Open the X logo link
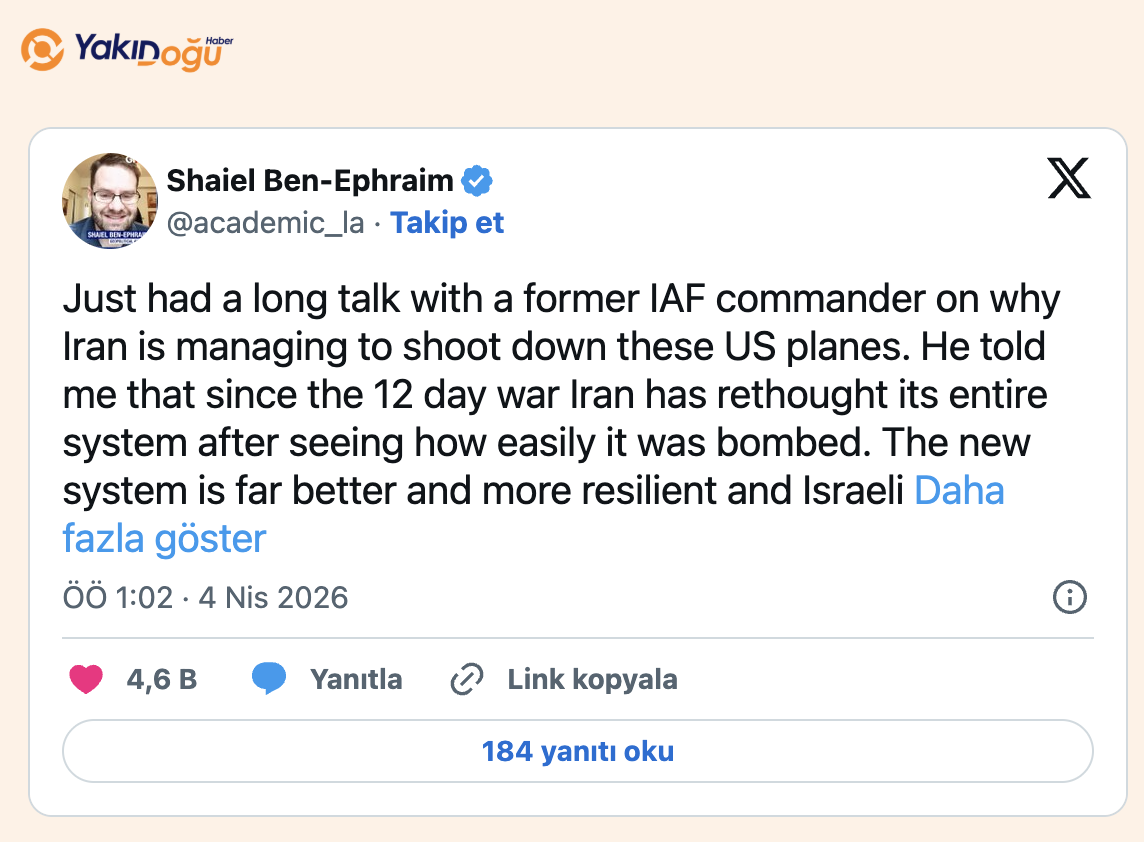The image size is (1144, 842). (1068, 180)
